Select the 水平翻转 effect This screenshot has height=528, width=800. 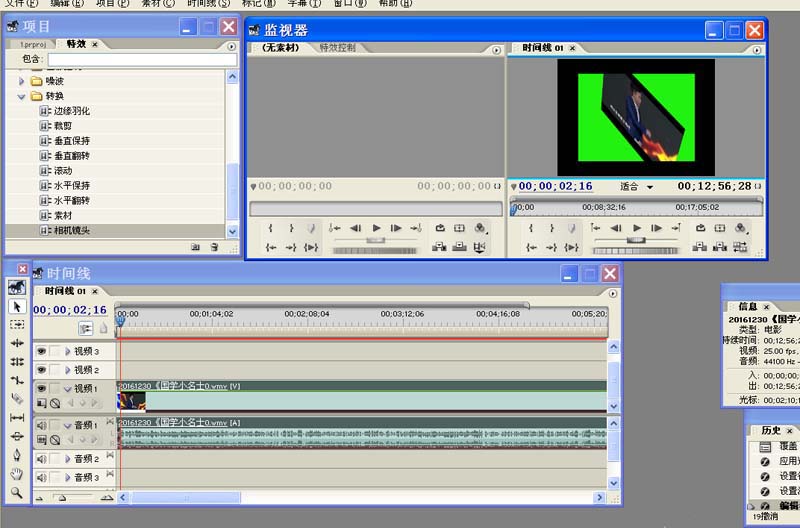click(x=72, y=200)
